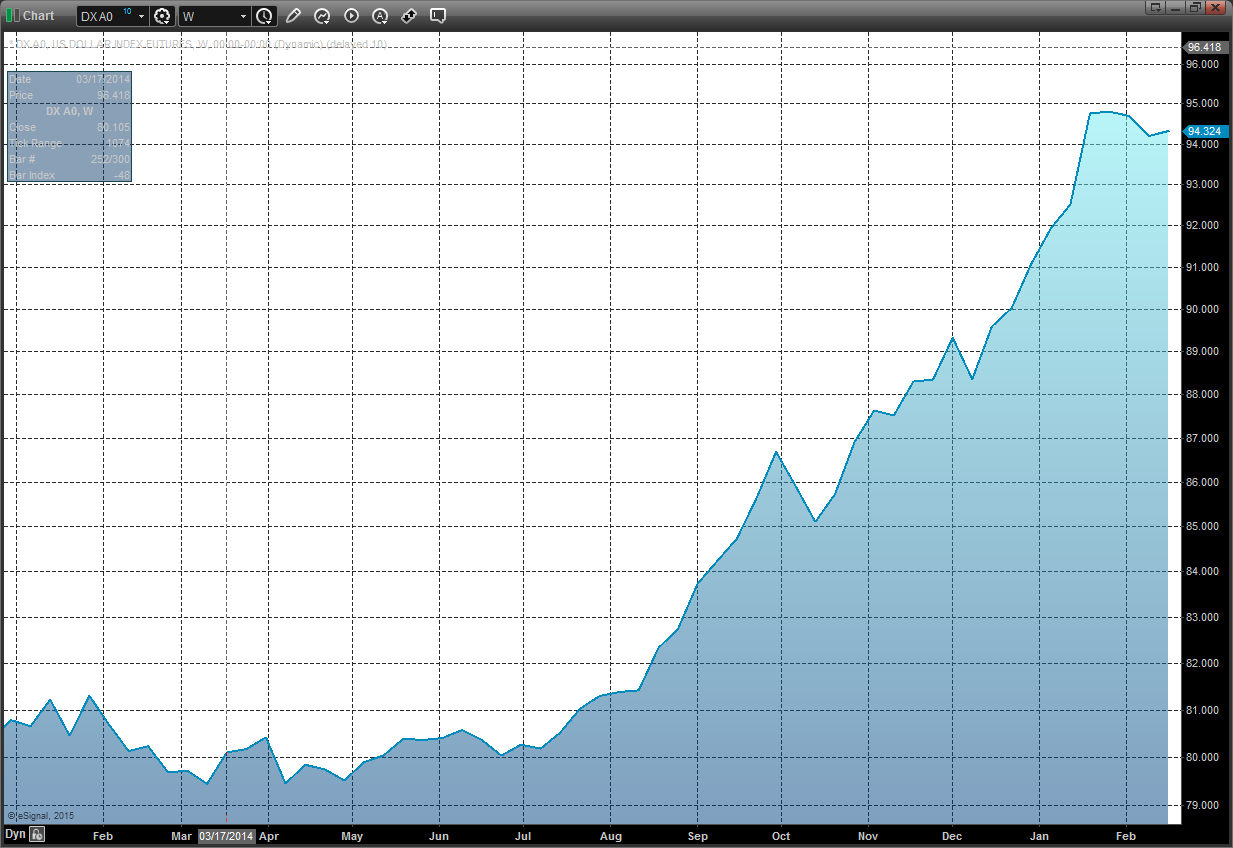Screen dimensions: 1233x848
Task: Open the alerts circled-A icon
Action: (380, 16)
